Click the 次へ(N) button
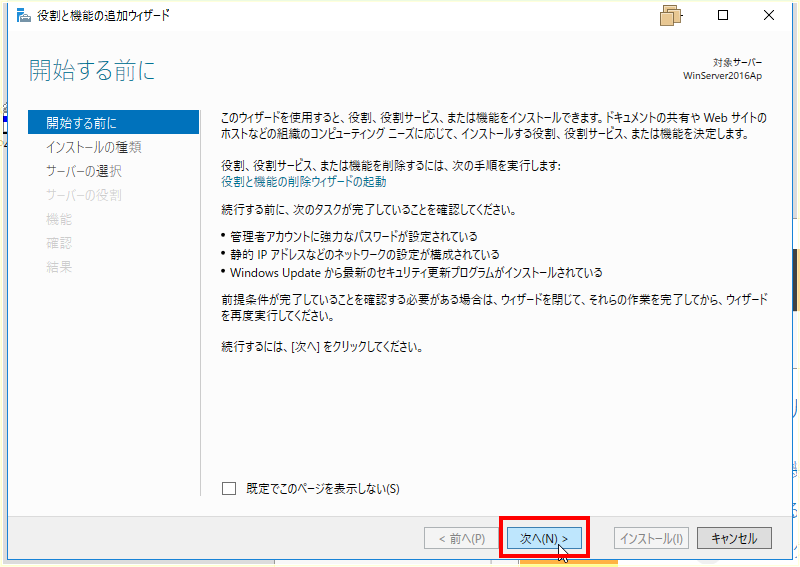Screen dimensions: 800x567 [544, 538]
